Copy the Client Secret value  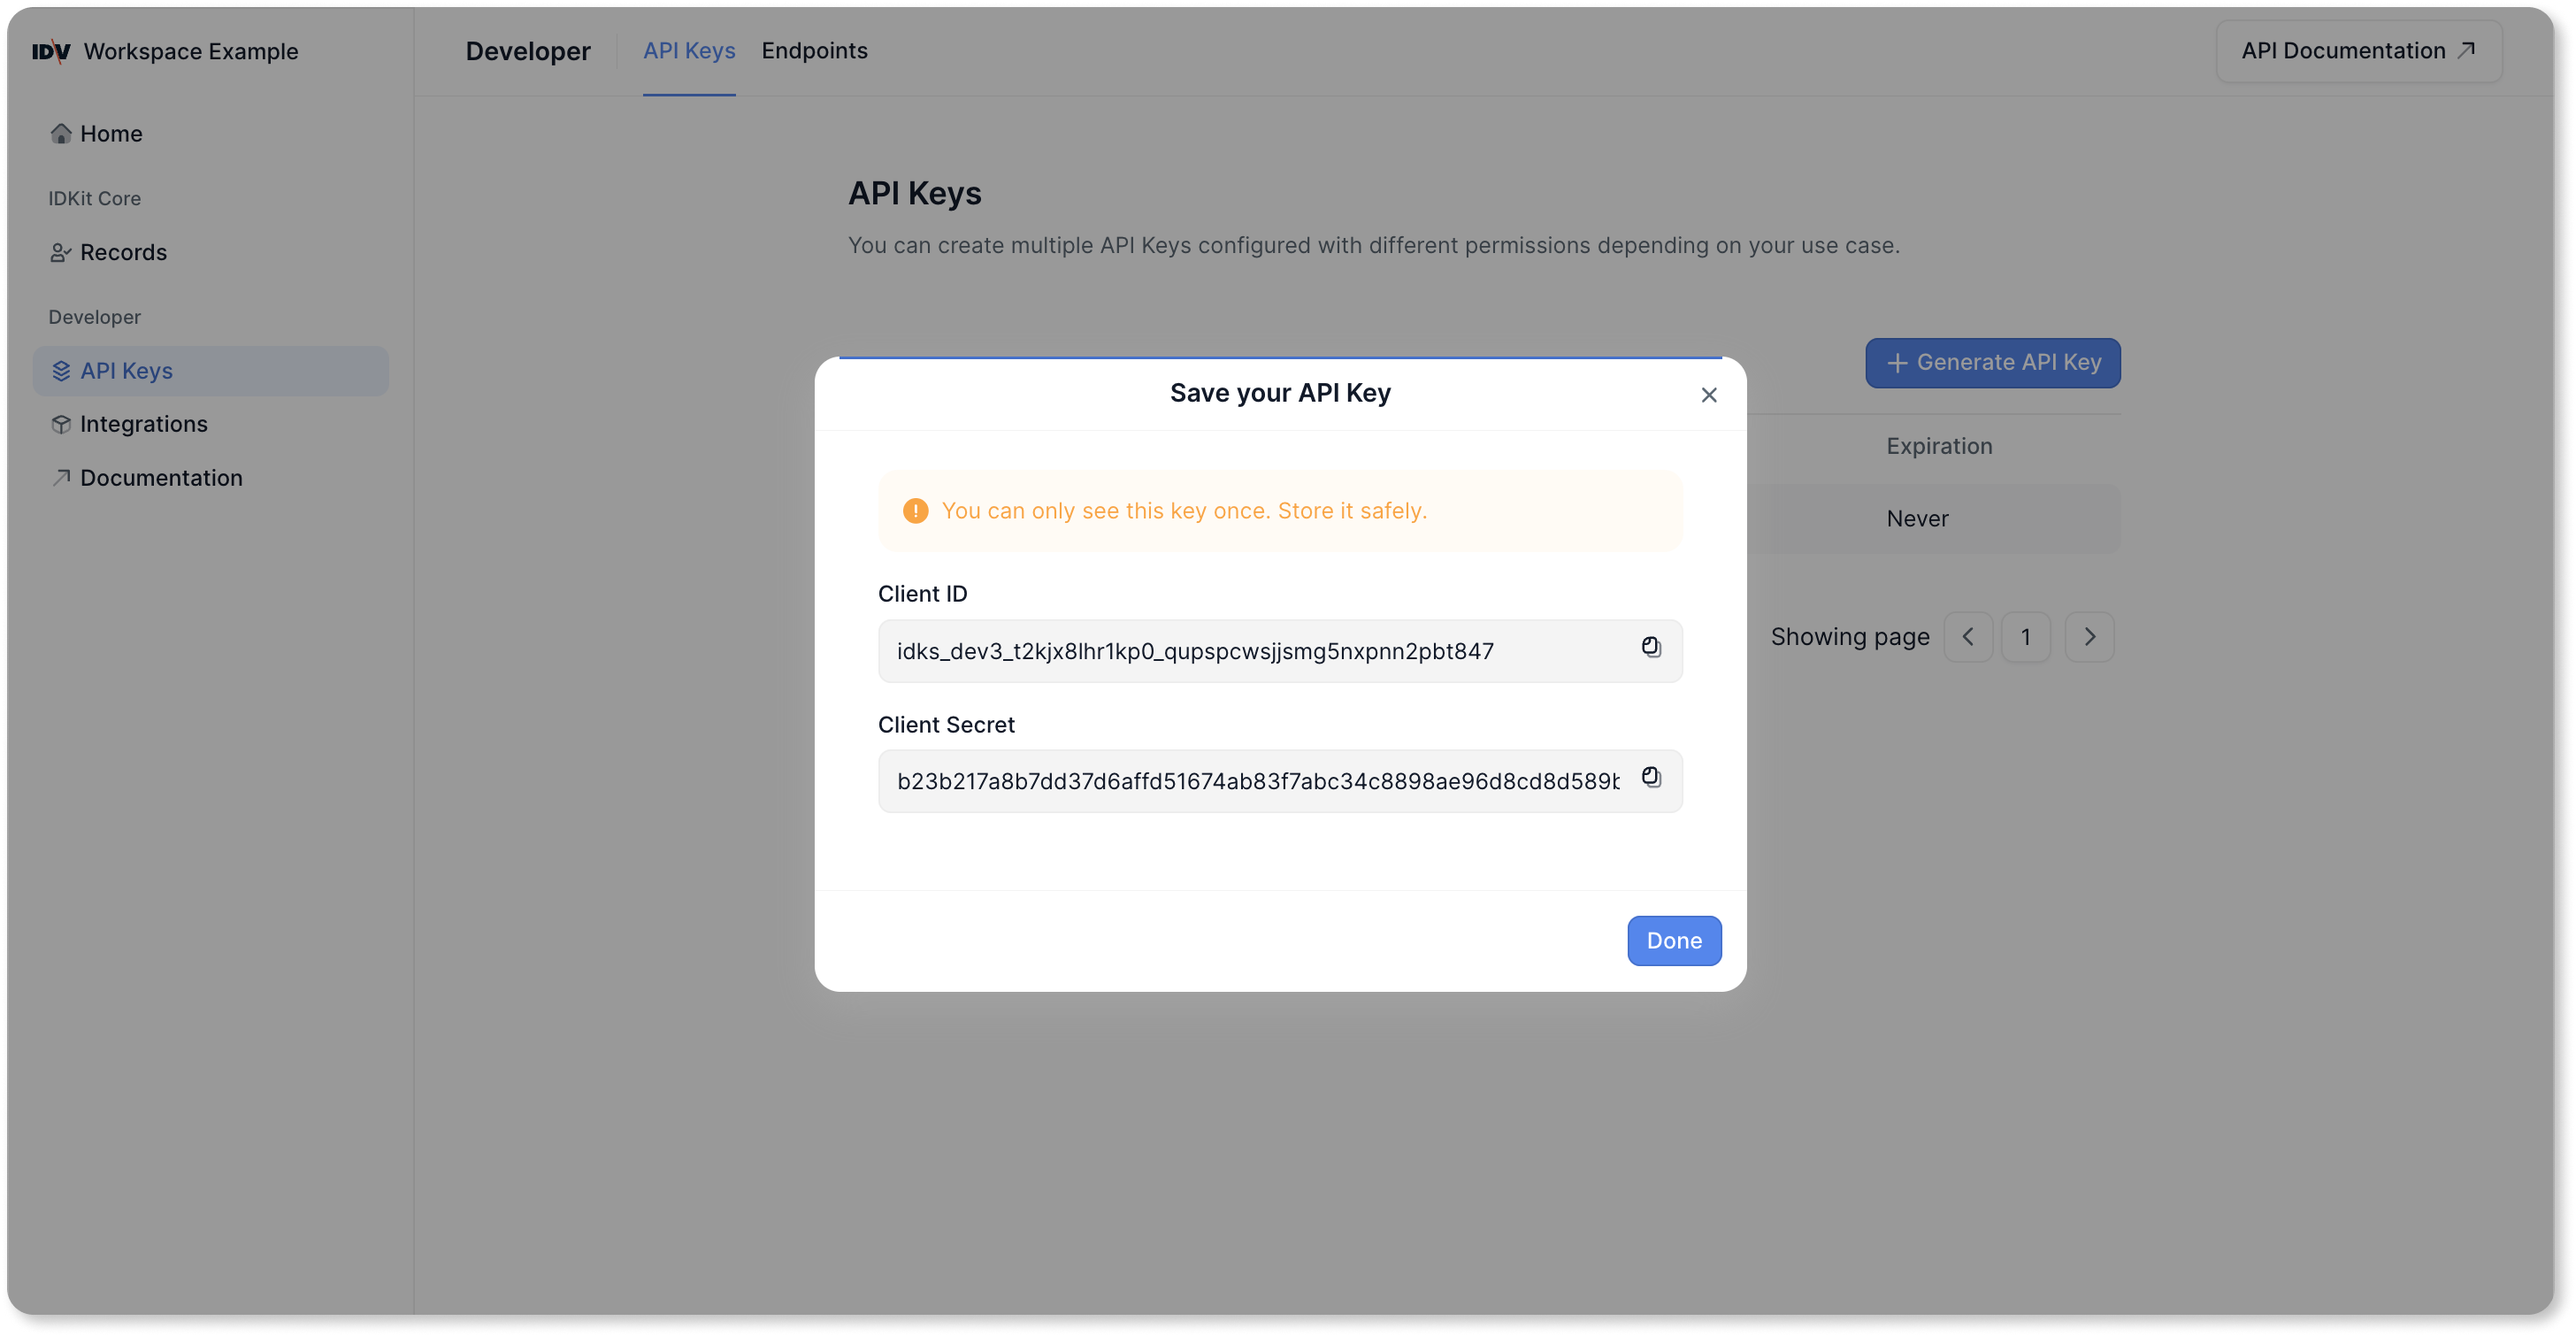click(1651, 777)
